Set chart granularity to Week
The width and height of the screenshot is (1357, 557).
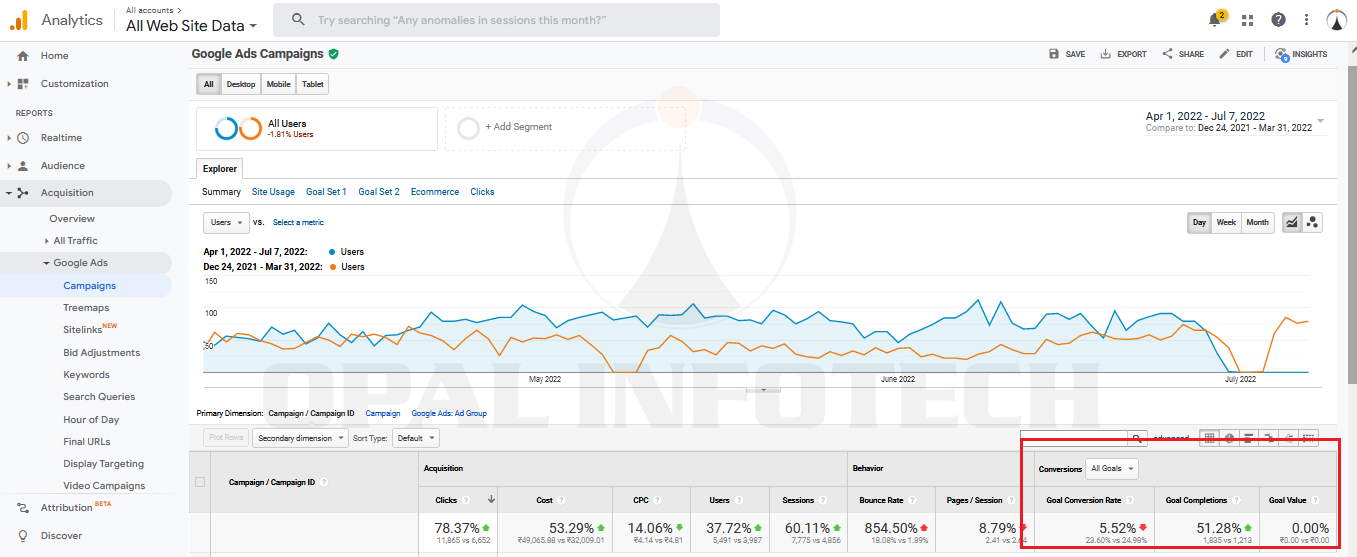1226,223
